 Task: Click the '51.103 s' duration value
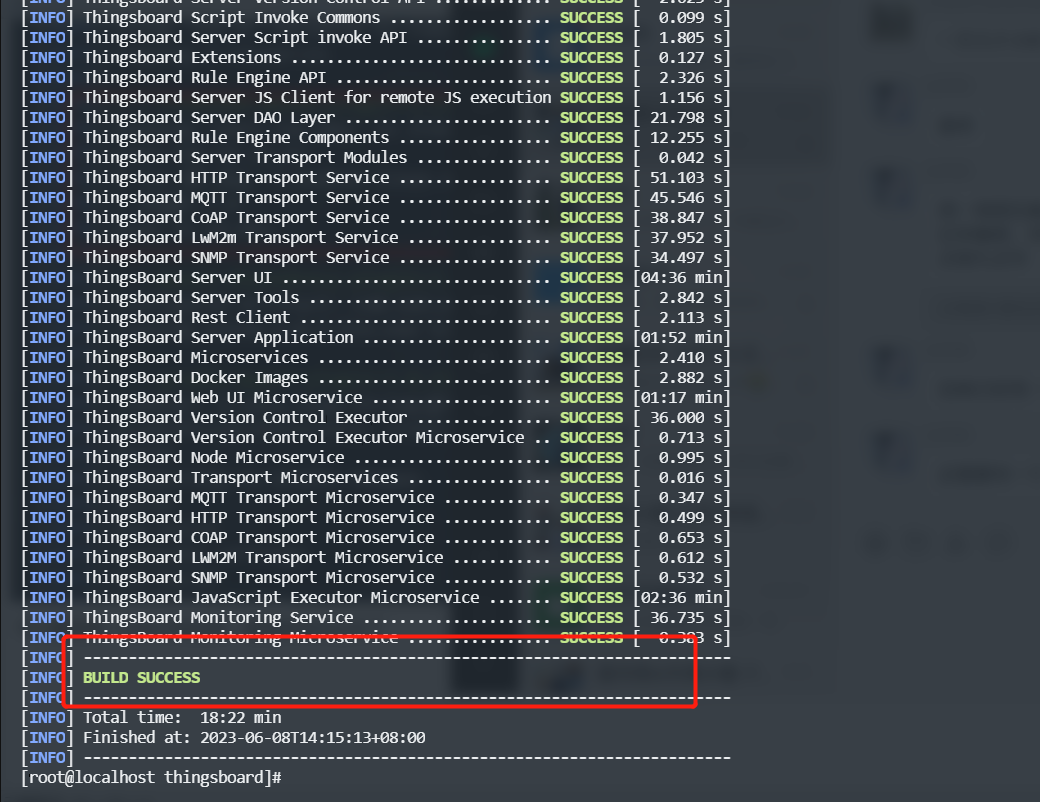tap(686, 178)
